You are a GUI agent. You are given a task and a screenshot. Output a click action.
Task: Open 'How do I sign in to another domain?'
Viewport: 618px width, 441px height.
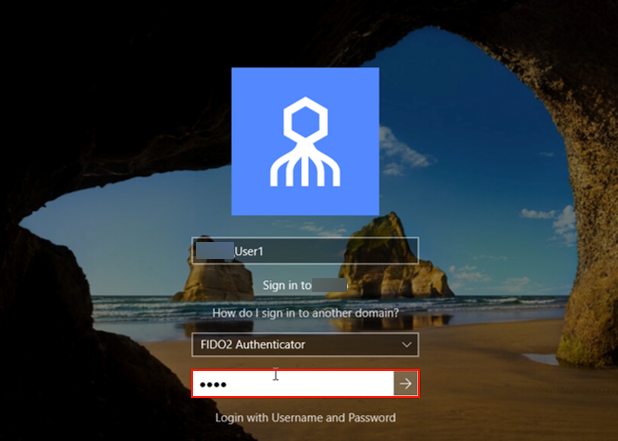pos(305,313)
